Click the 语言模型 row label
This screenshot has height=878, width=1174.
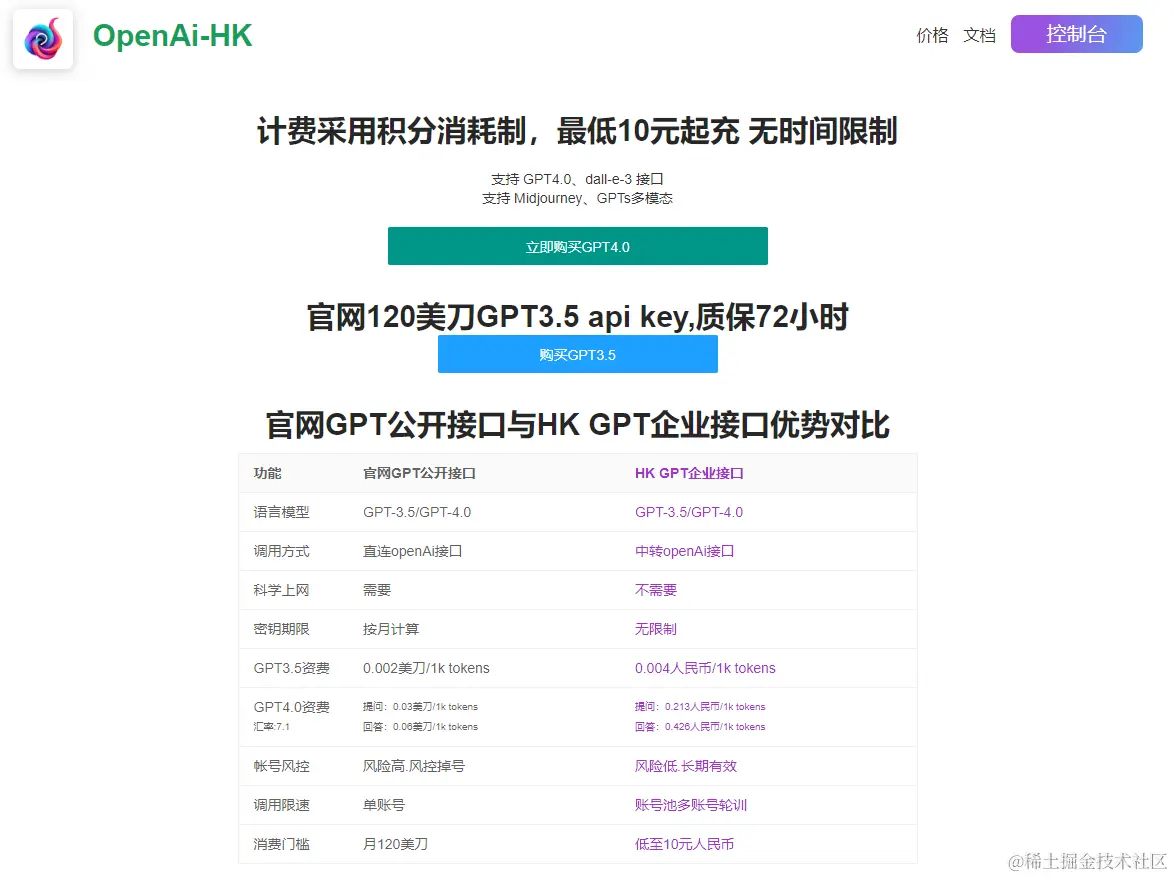pyautogui.click(x=281, y=512)
